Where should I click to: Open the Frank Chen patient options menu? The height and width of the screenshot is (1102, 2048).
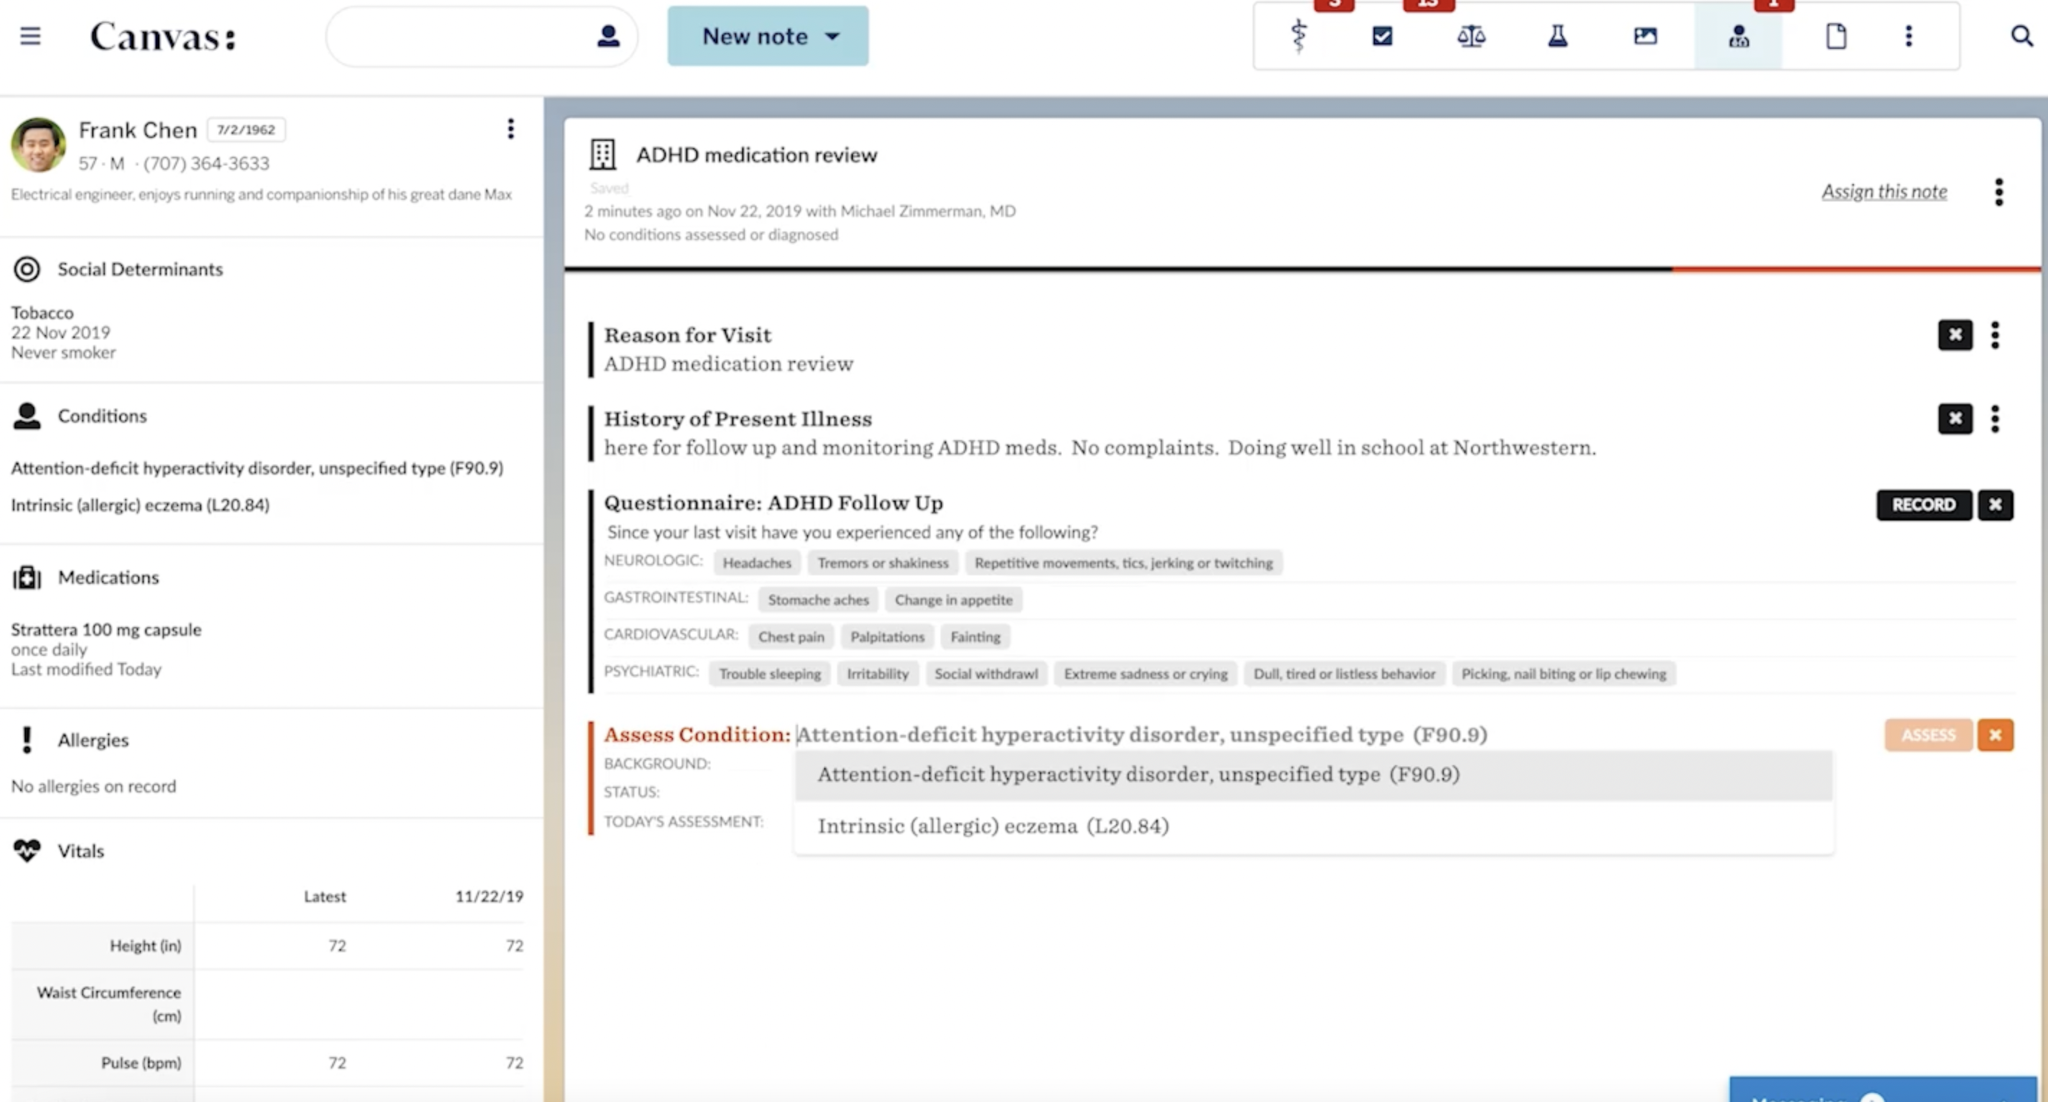pyautogui.click(x=510, y=129)
